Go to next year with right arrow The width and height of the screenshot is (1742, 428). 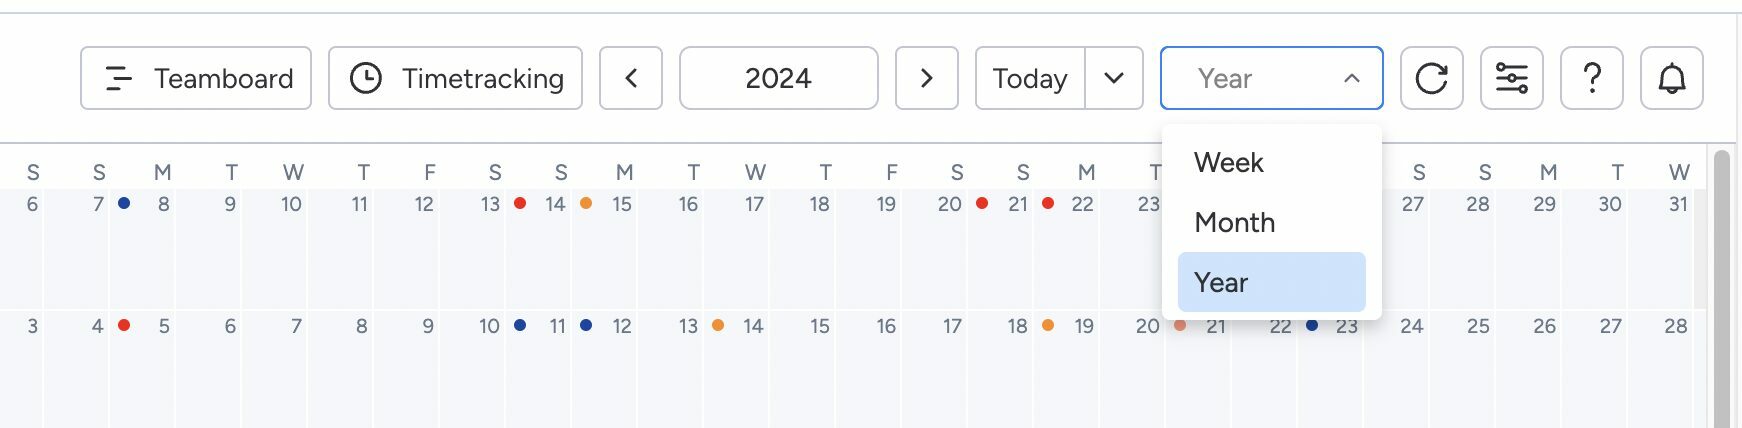(x=926, y=78)
